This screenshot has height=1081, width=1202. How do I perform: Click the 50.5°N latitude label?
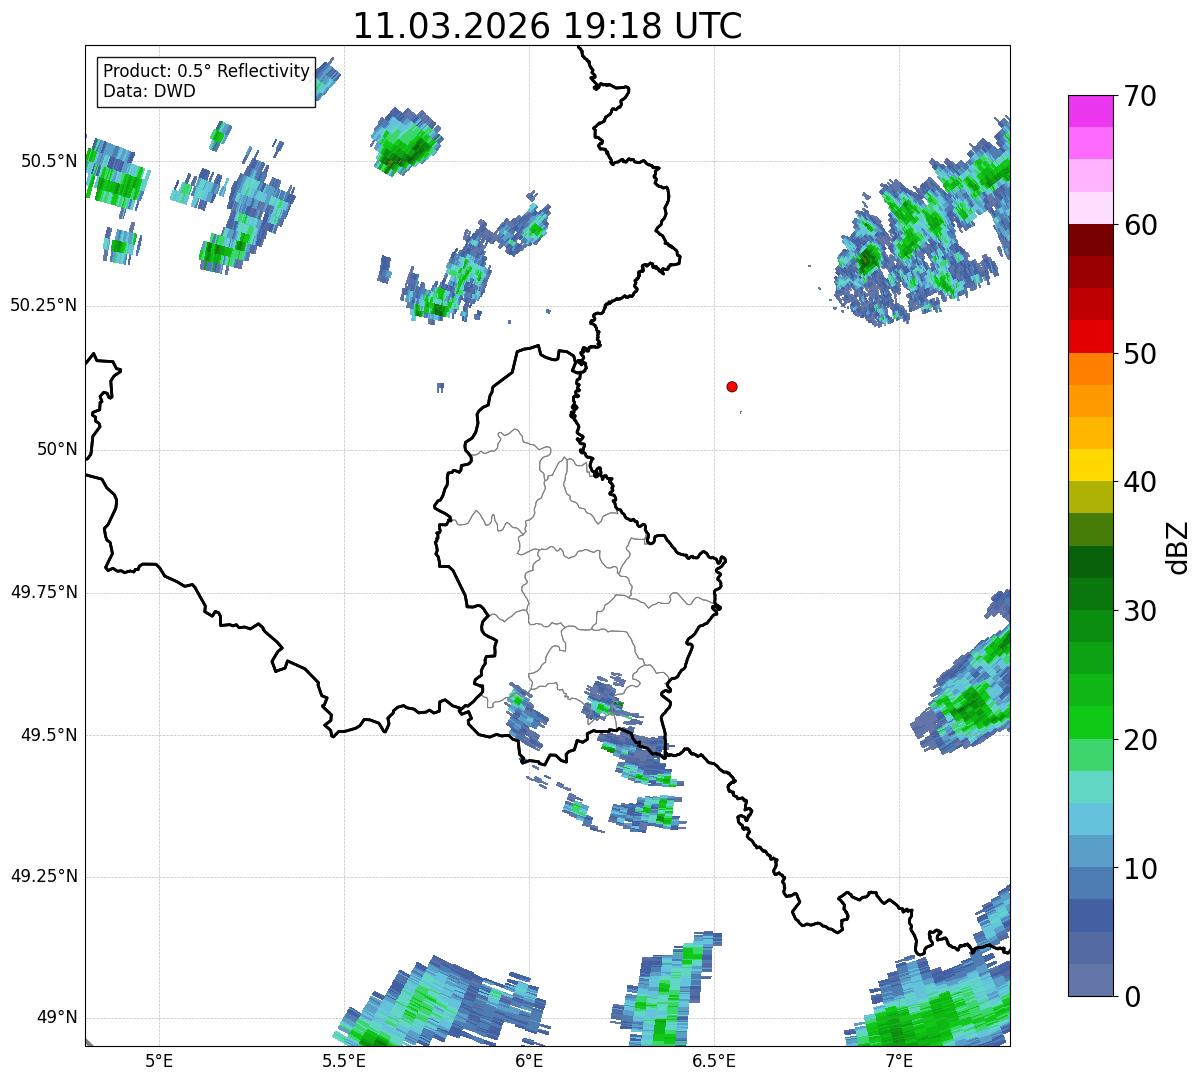coord(48,161)
